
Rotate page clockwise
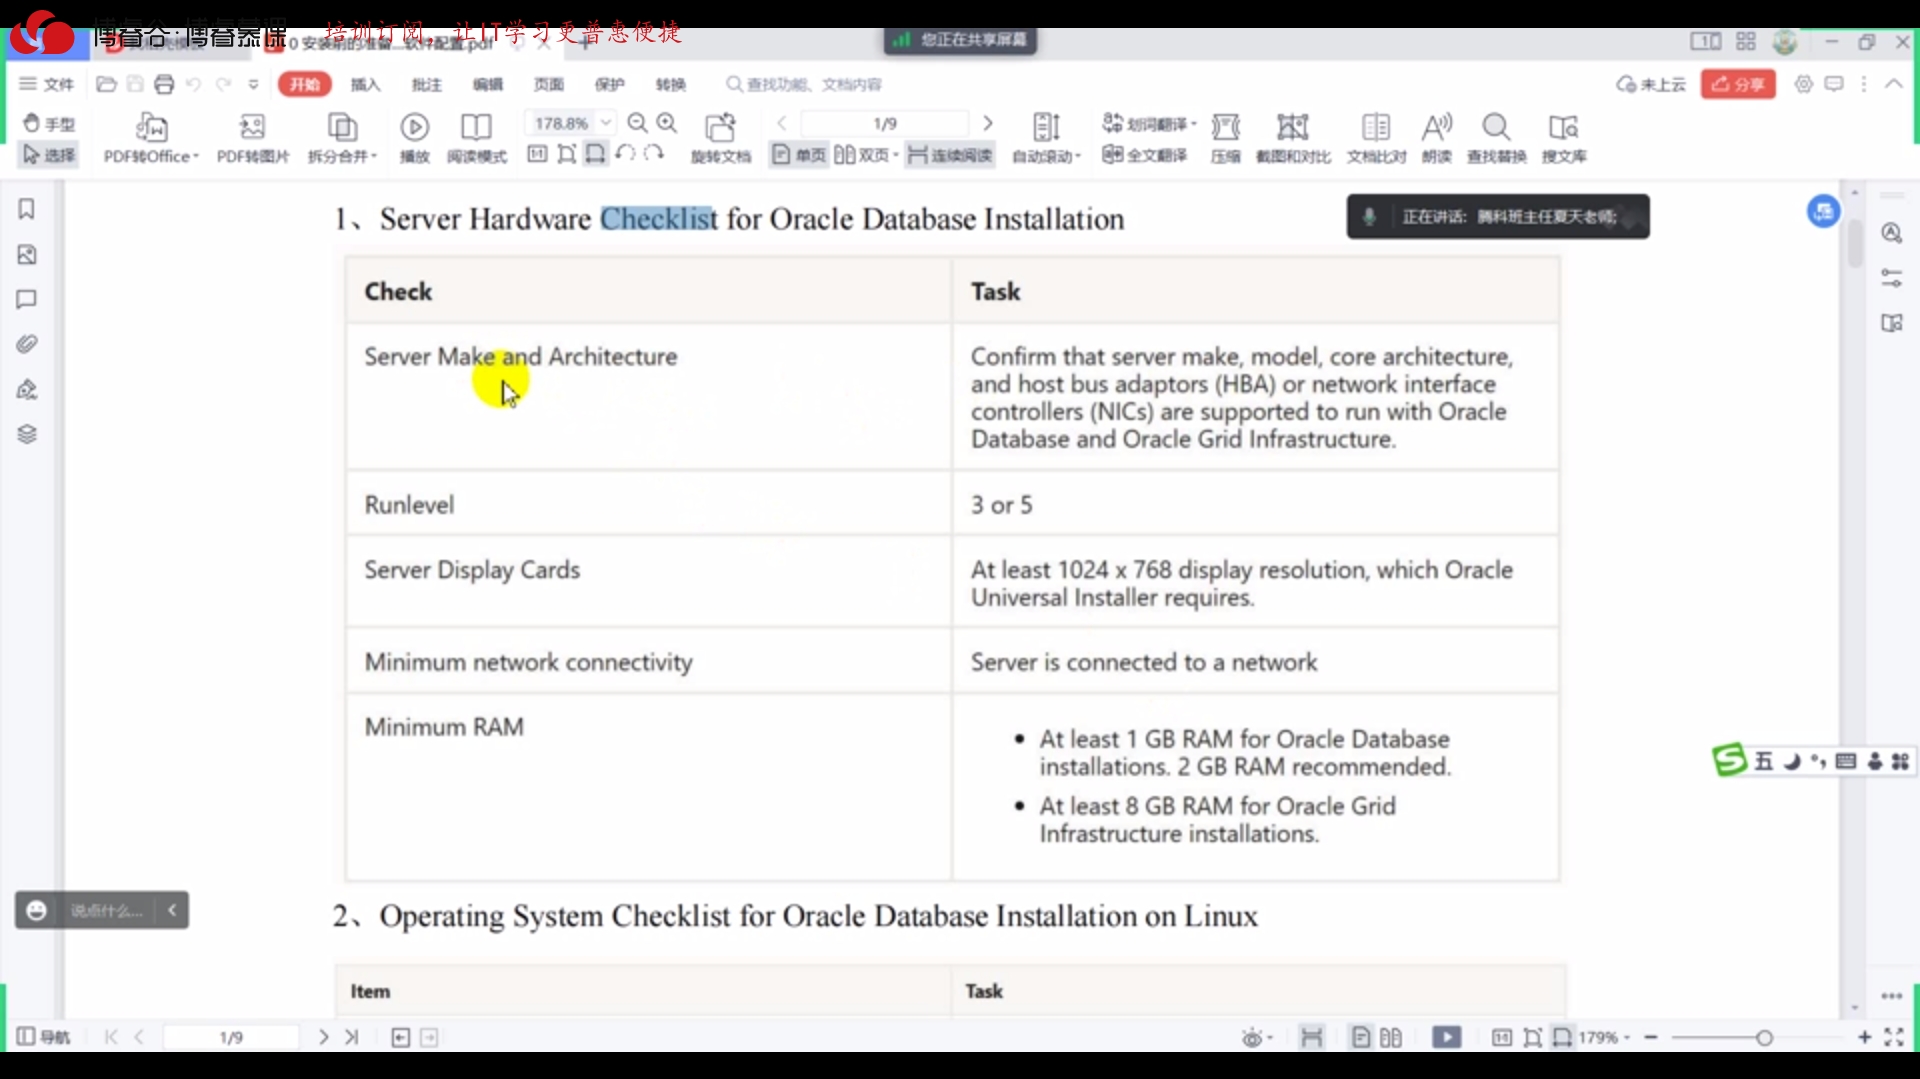coord(654,154)
